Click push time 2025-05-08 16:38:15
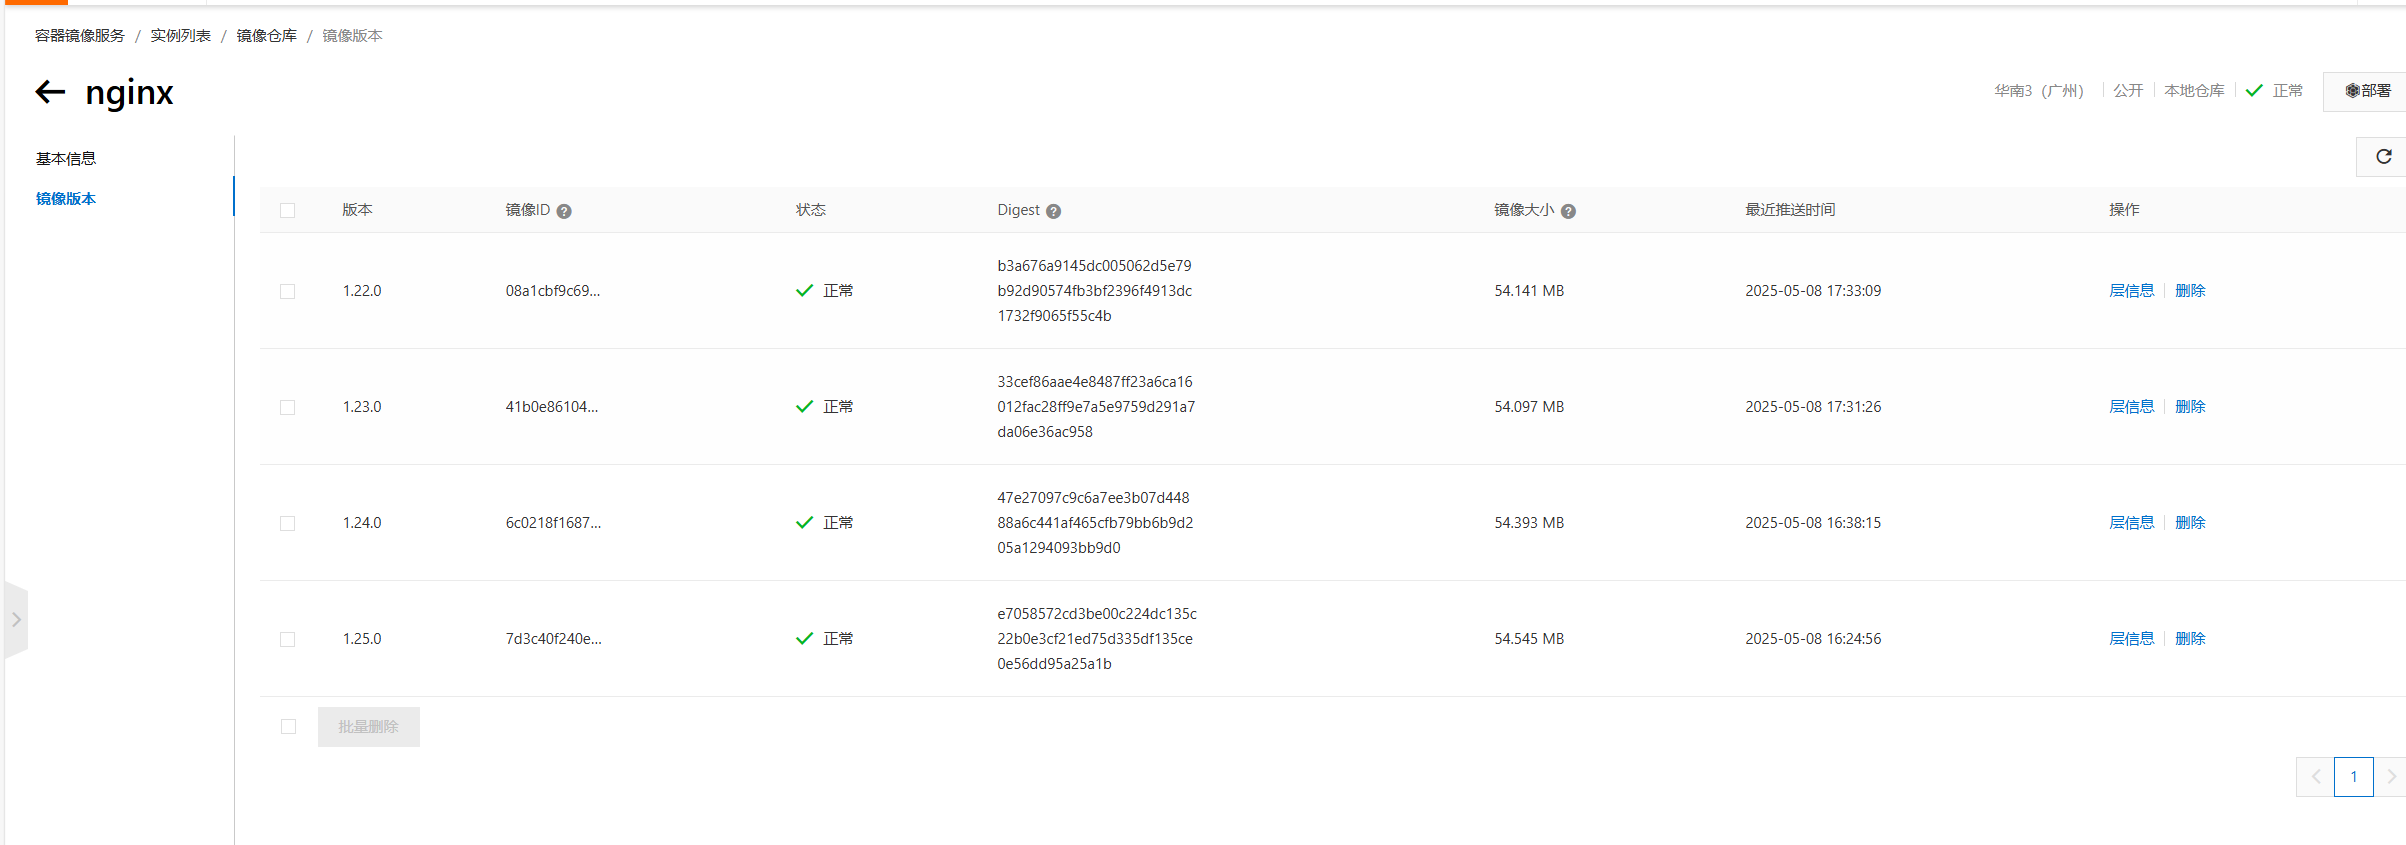 pyautogui.click(x=1813, y=523)
